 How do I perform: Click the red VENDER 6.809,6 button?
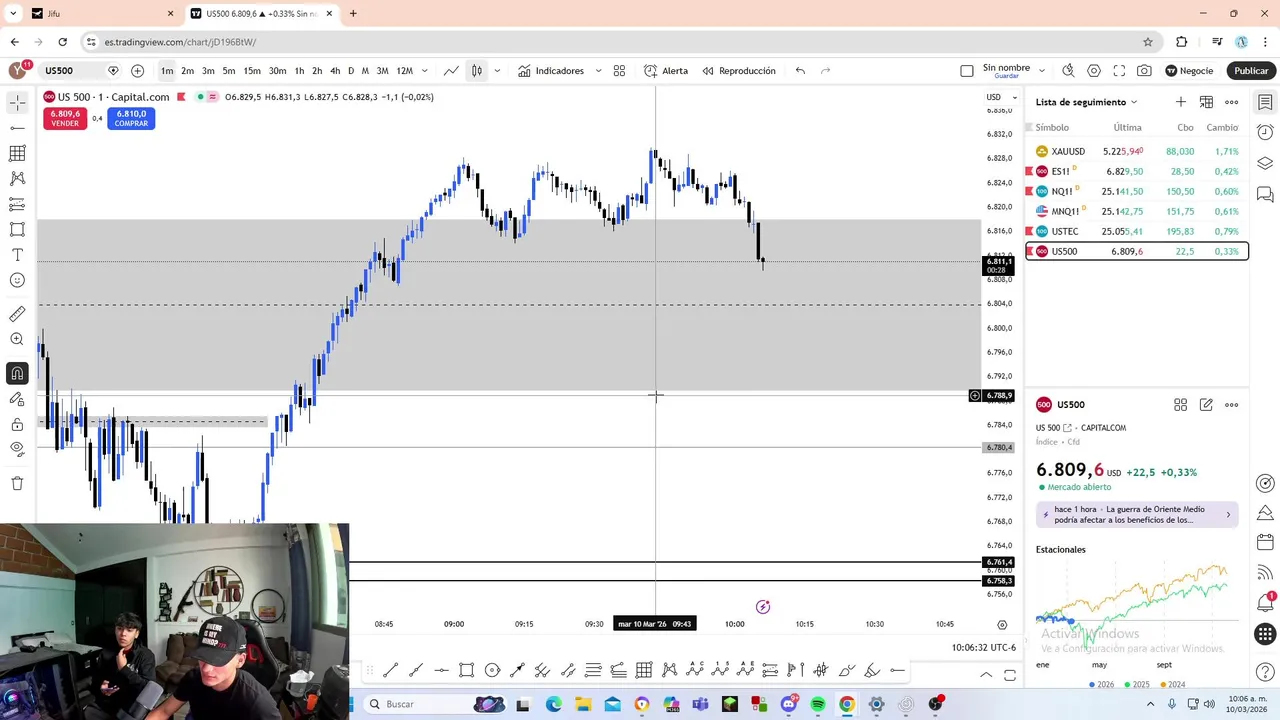click(x=65, y=118)
